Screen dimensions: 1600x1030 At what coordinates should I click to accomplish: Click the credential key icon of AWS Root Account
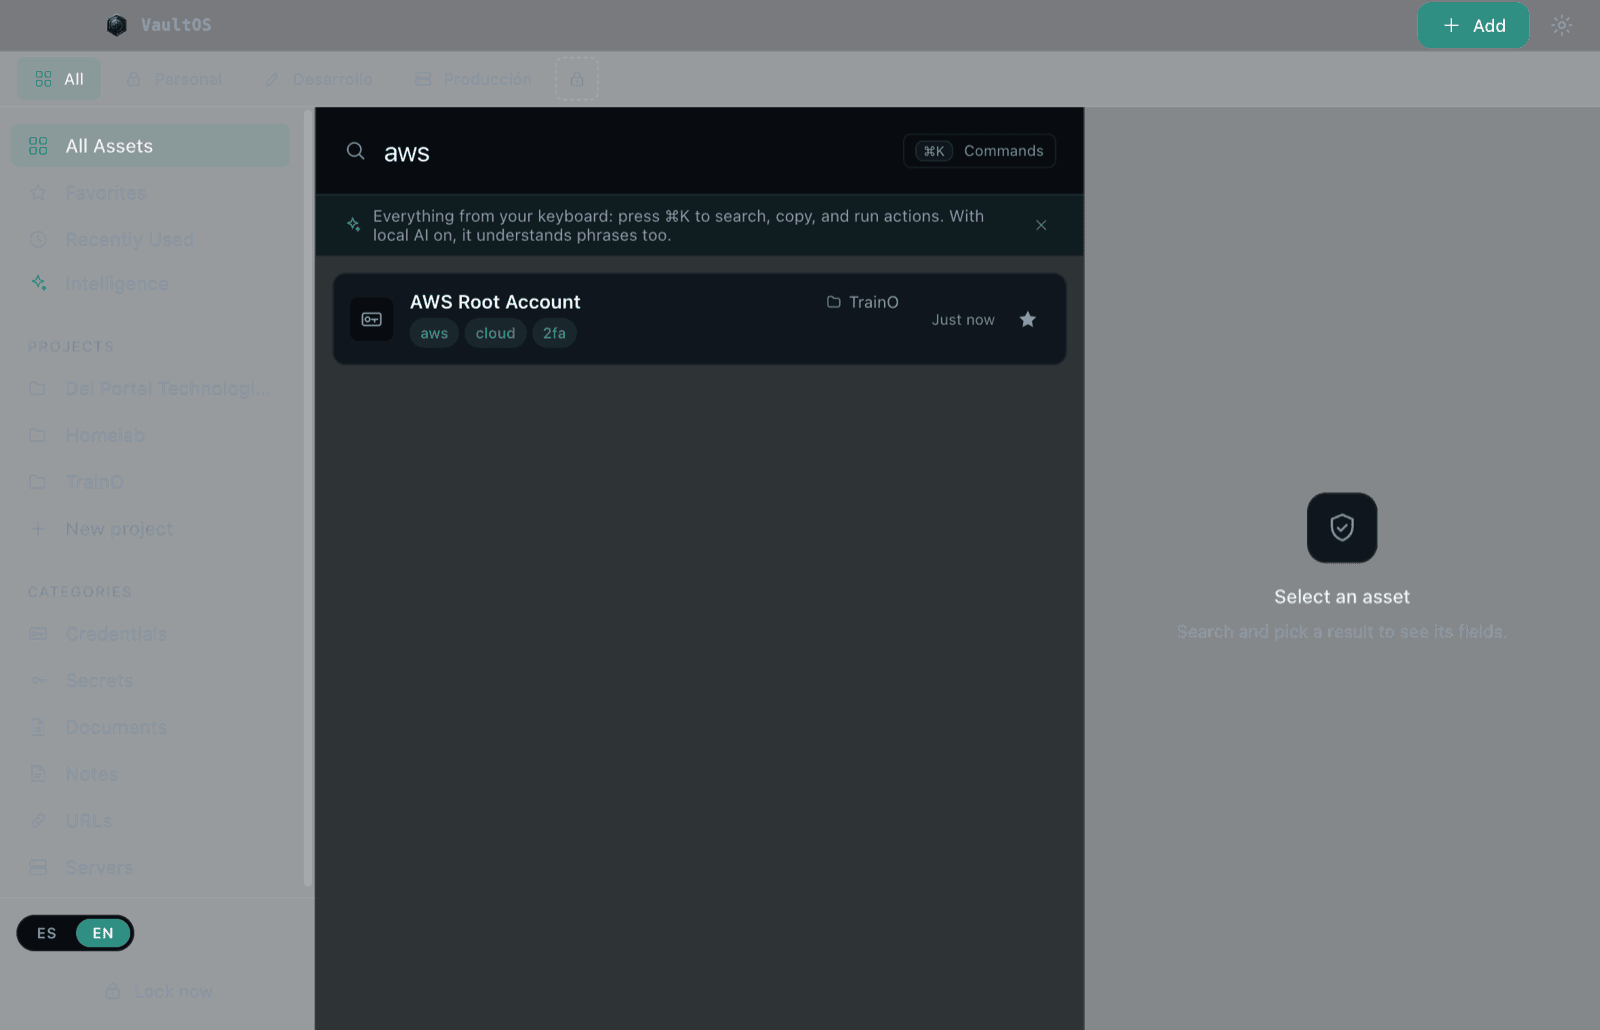pyautogui.click(x=372, y=319)
